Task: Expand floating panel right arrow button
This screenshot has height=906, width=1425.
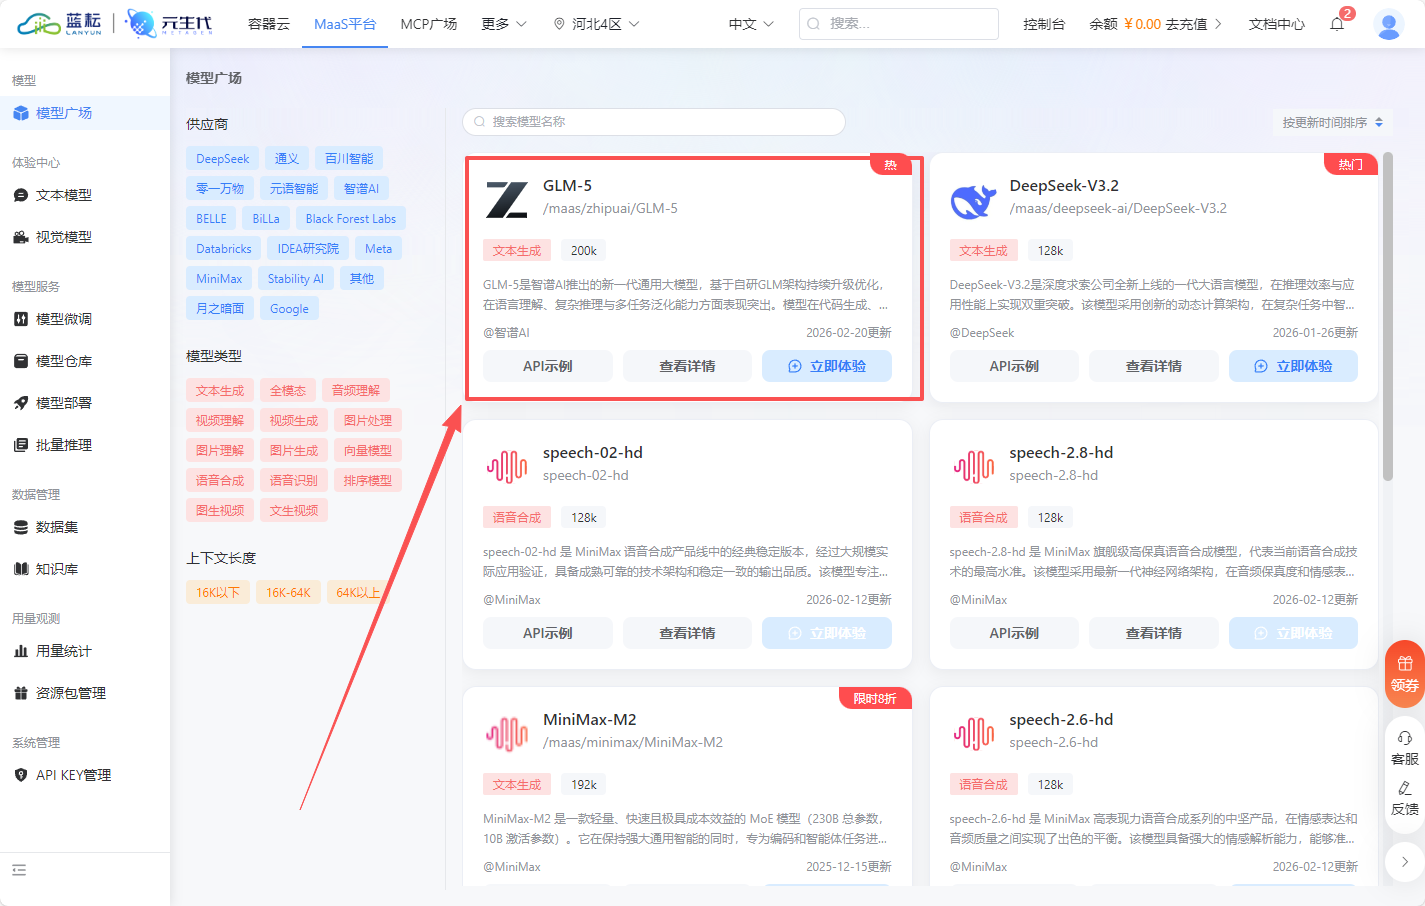Action: pyautogui.click(x=1404, y=861)
